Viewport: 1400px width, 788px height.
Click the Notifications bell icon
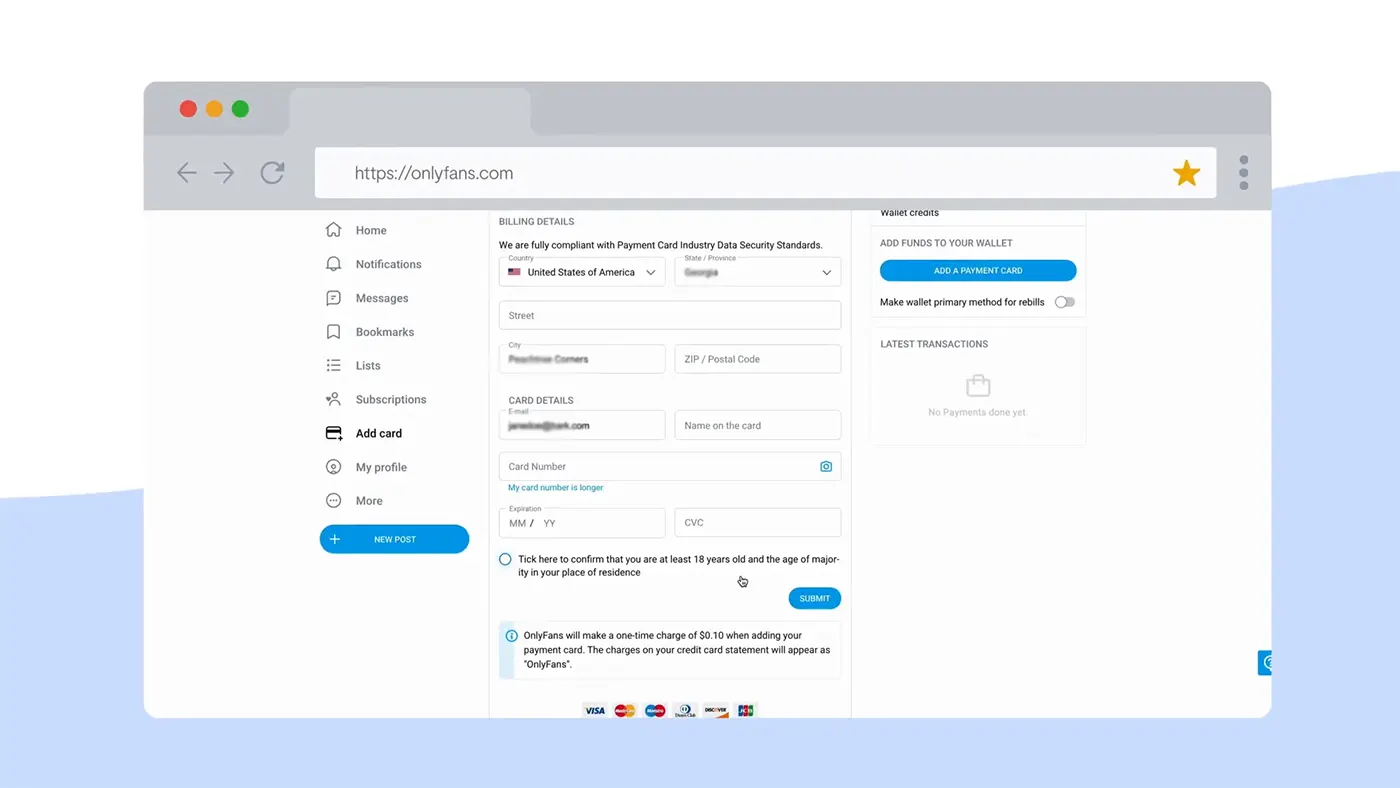[334, 264]
